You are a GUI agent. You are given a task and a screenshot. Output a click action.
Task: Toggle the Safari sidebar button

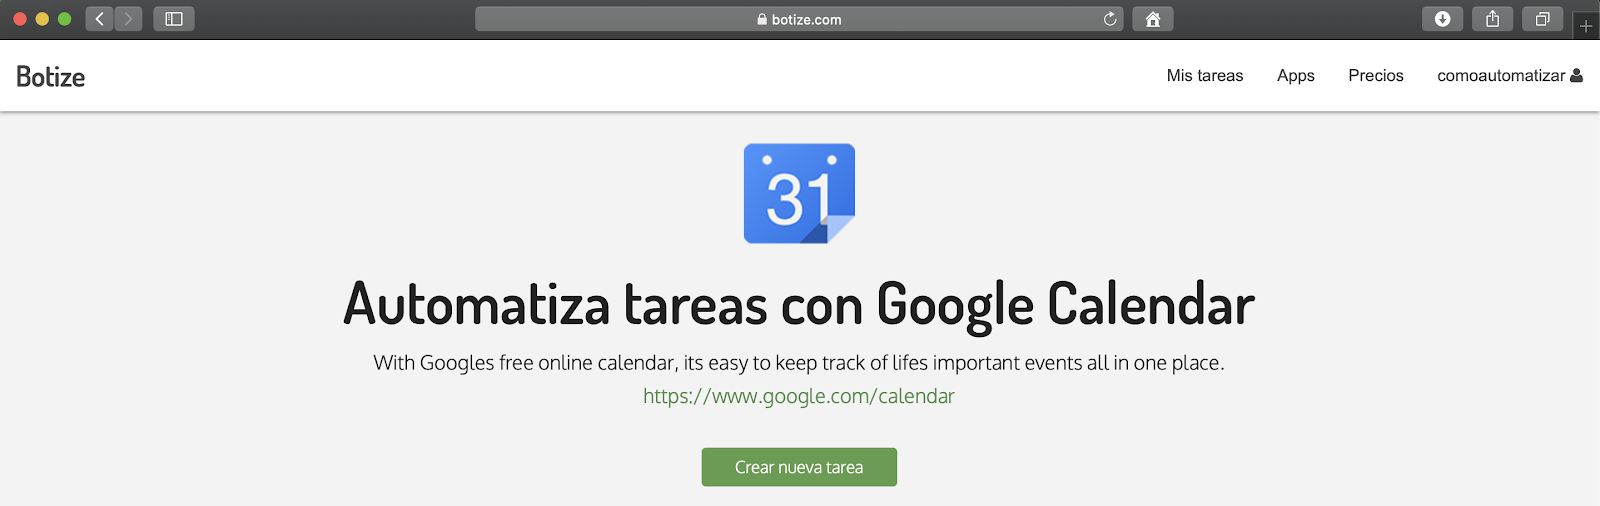[174, 19]
